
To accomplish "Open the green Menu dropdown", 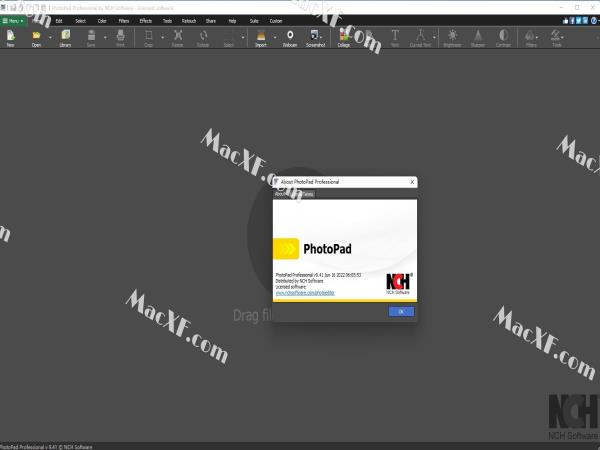I will 13,21.
